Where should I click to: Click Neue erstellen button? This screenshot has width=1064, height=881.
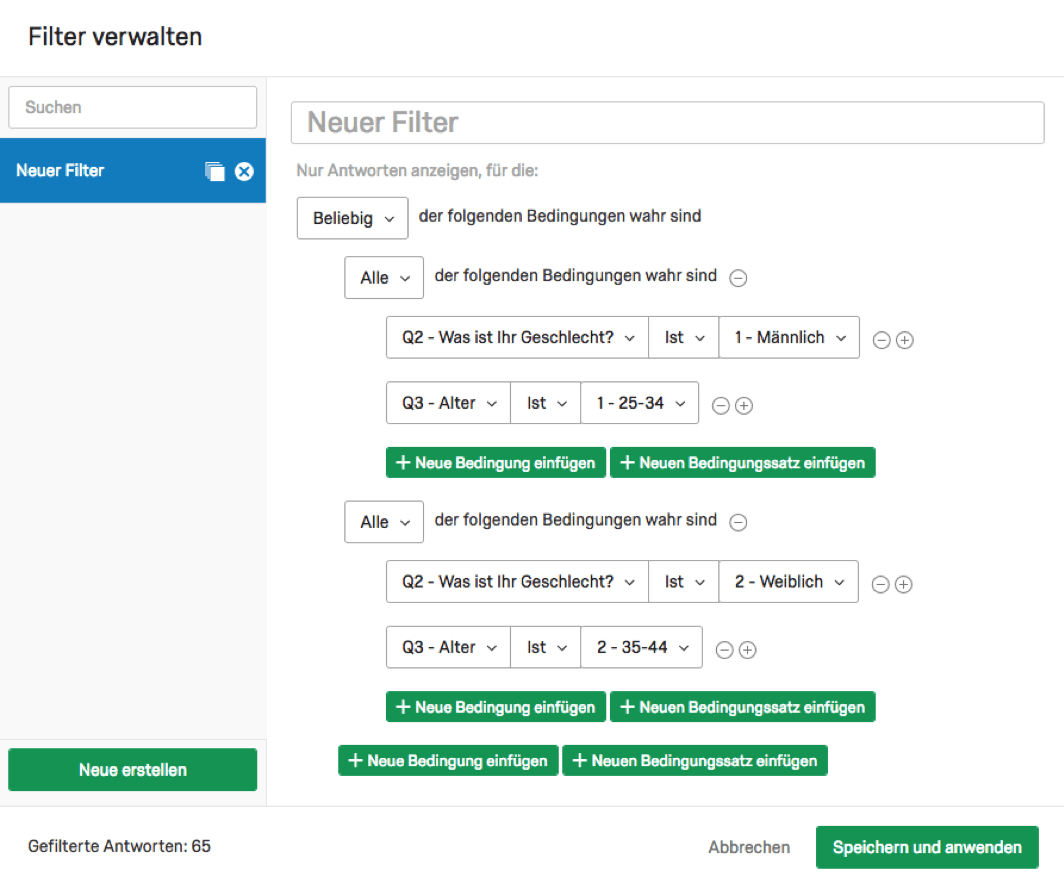(x=133, y=770)
